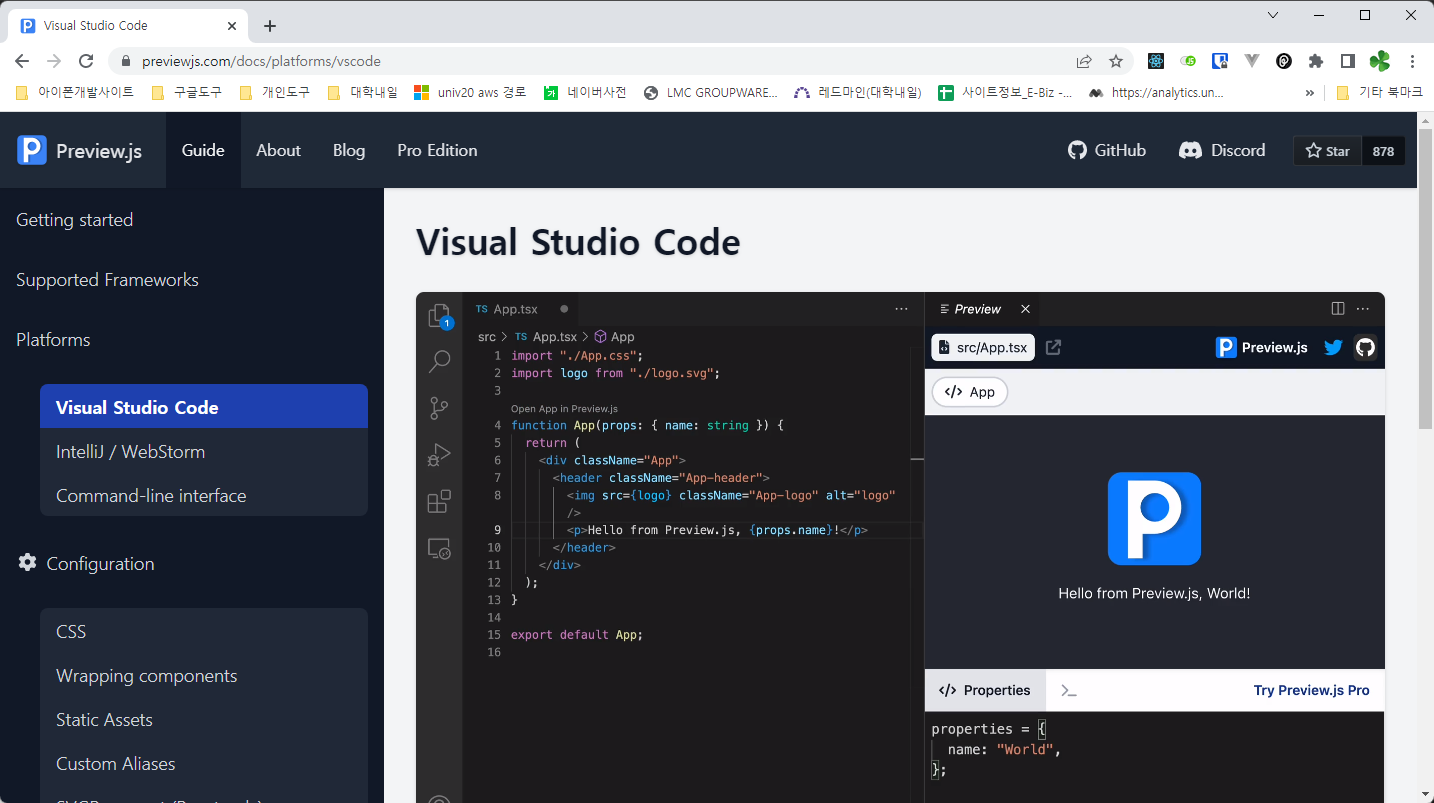The image size is (1434, 803).
Task: Click the Star button
Action: tap(1328, 151)
